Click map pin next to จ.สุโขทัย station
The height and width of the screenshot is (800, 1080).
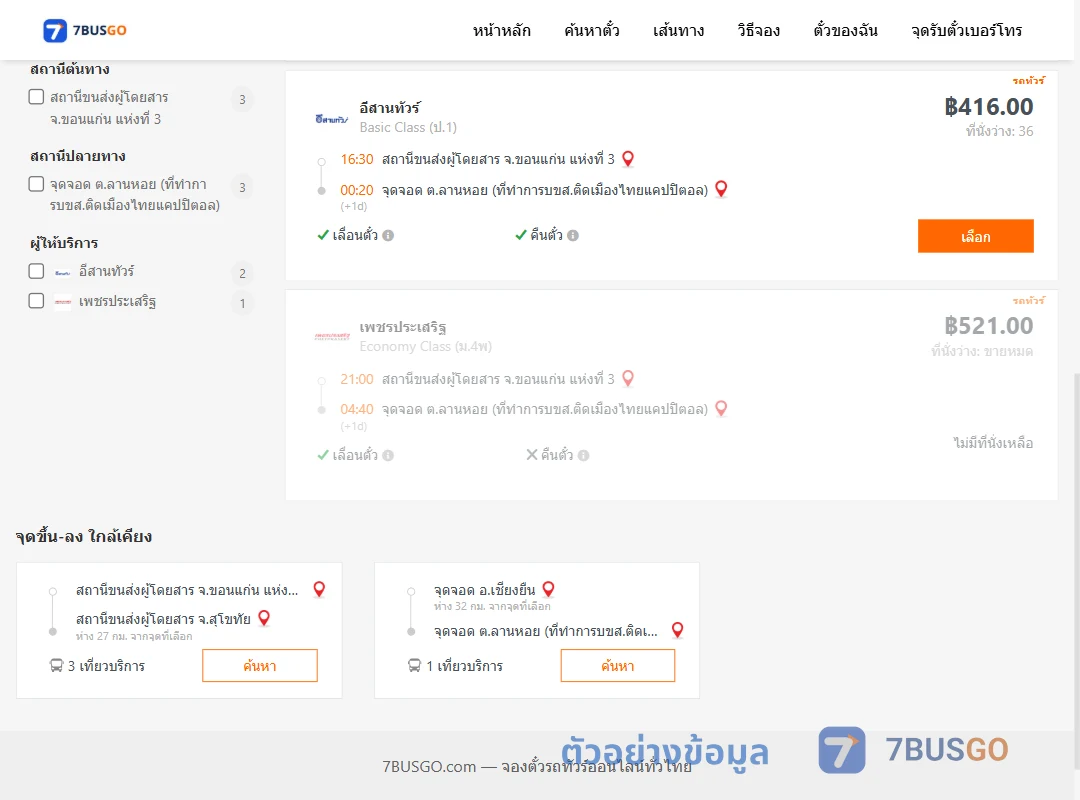[x=264, y=618]
